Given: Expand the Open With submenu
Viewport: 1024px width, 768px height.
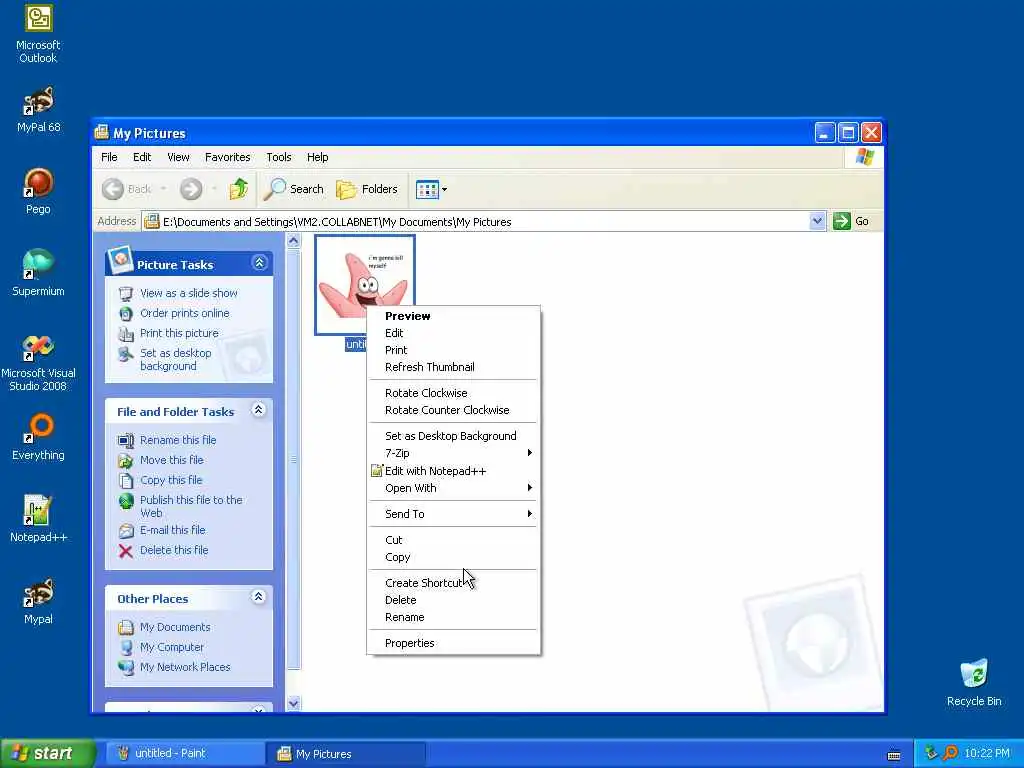Looking at the screenshot, I should pyautogui.click(x=453, y=488).
